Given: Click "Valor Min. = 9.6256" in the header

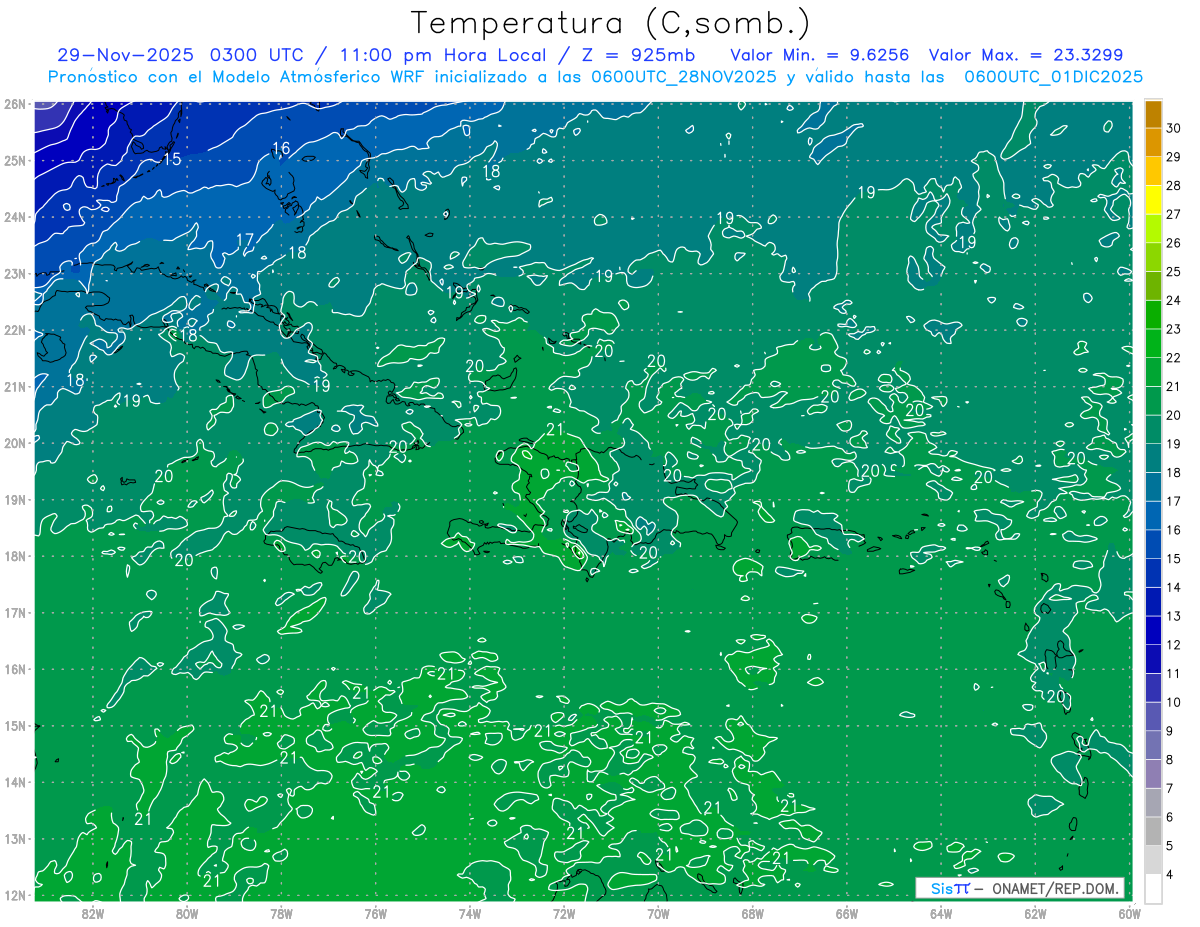Looking at the screenshot, I should (820, 55).
